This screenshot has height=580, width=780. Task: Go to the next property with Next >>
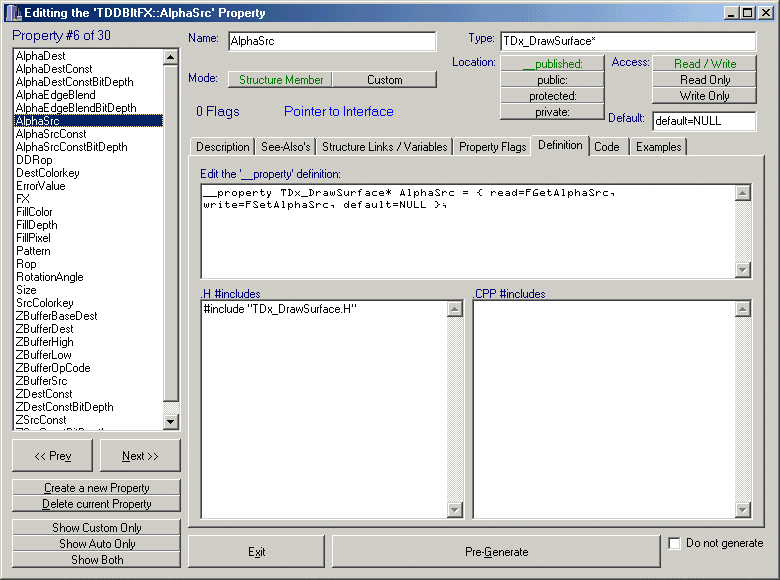click(x=140, y=456)
